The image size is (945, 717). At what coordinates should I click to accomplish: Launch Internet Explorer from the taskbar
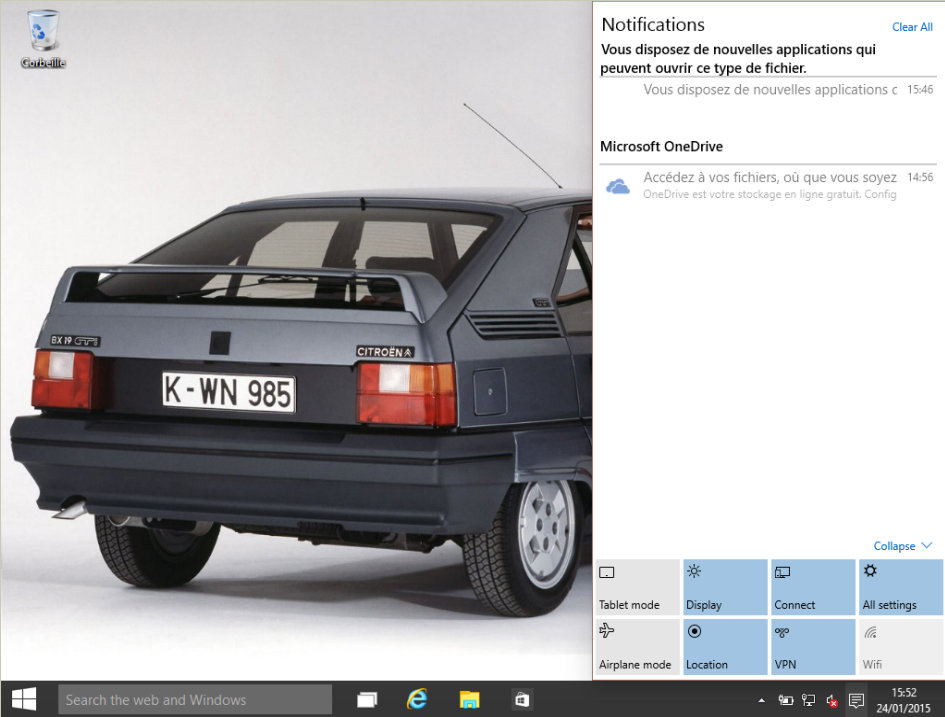point(417,700)
